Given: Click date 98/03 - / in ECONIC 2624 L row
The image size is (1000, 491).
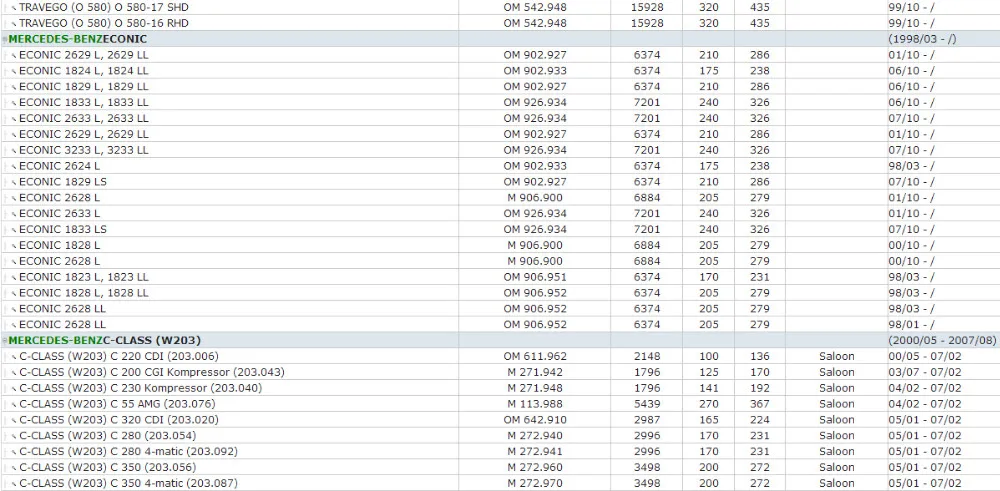Looking at the screenshot, I should pyautogui.click(x=911, y=166).
